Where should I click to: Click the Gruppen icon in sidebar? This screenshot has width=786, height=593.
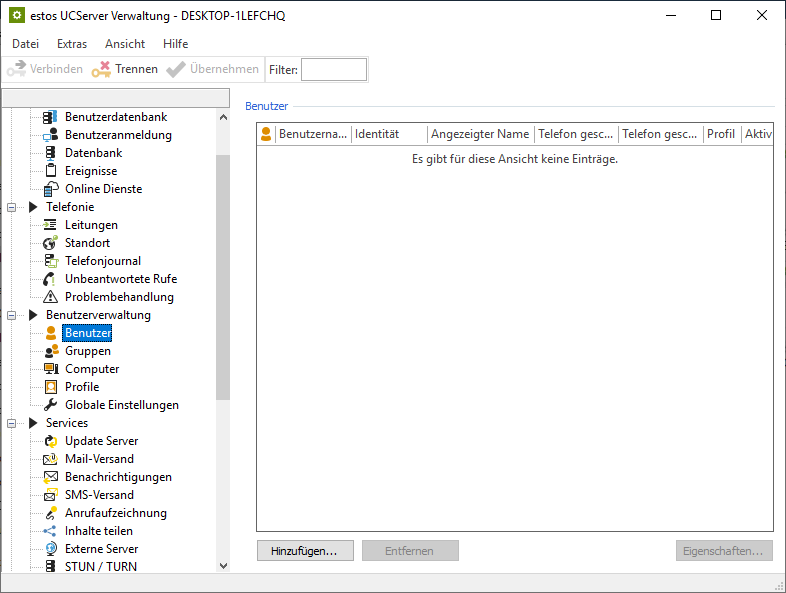click(x=51, y=351)
